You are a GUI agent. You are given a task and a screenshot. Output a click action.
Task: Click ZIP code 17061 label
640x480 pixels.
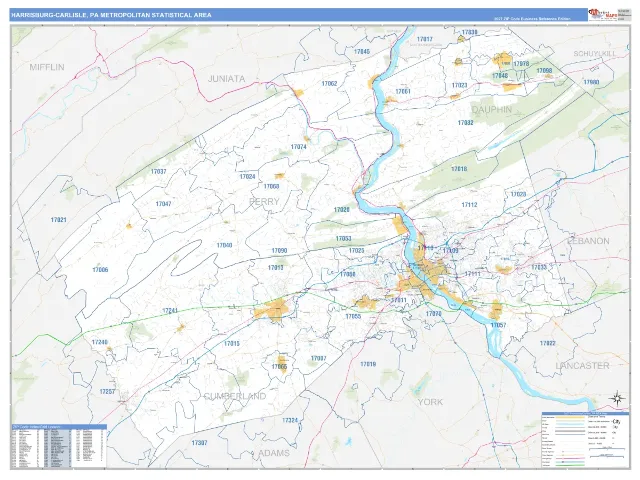pyautogui.click(x=403, y=91)
